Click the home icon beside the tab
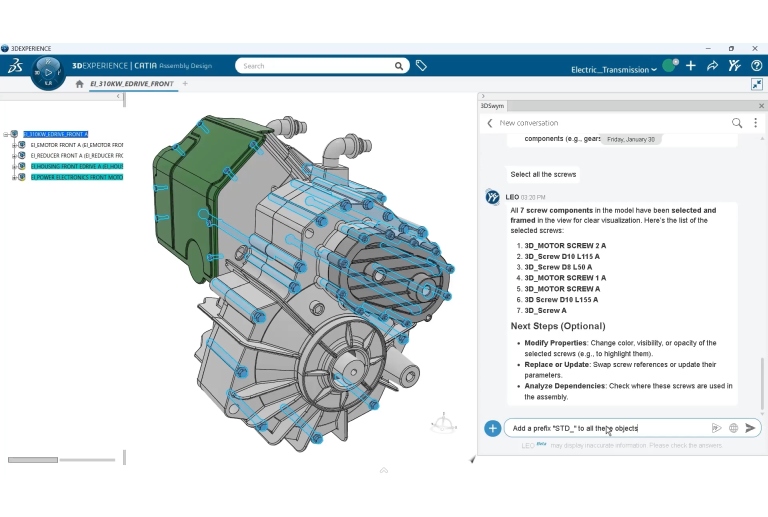The height and width of the screenshot is (517, 768). point(79,84)
